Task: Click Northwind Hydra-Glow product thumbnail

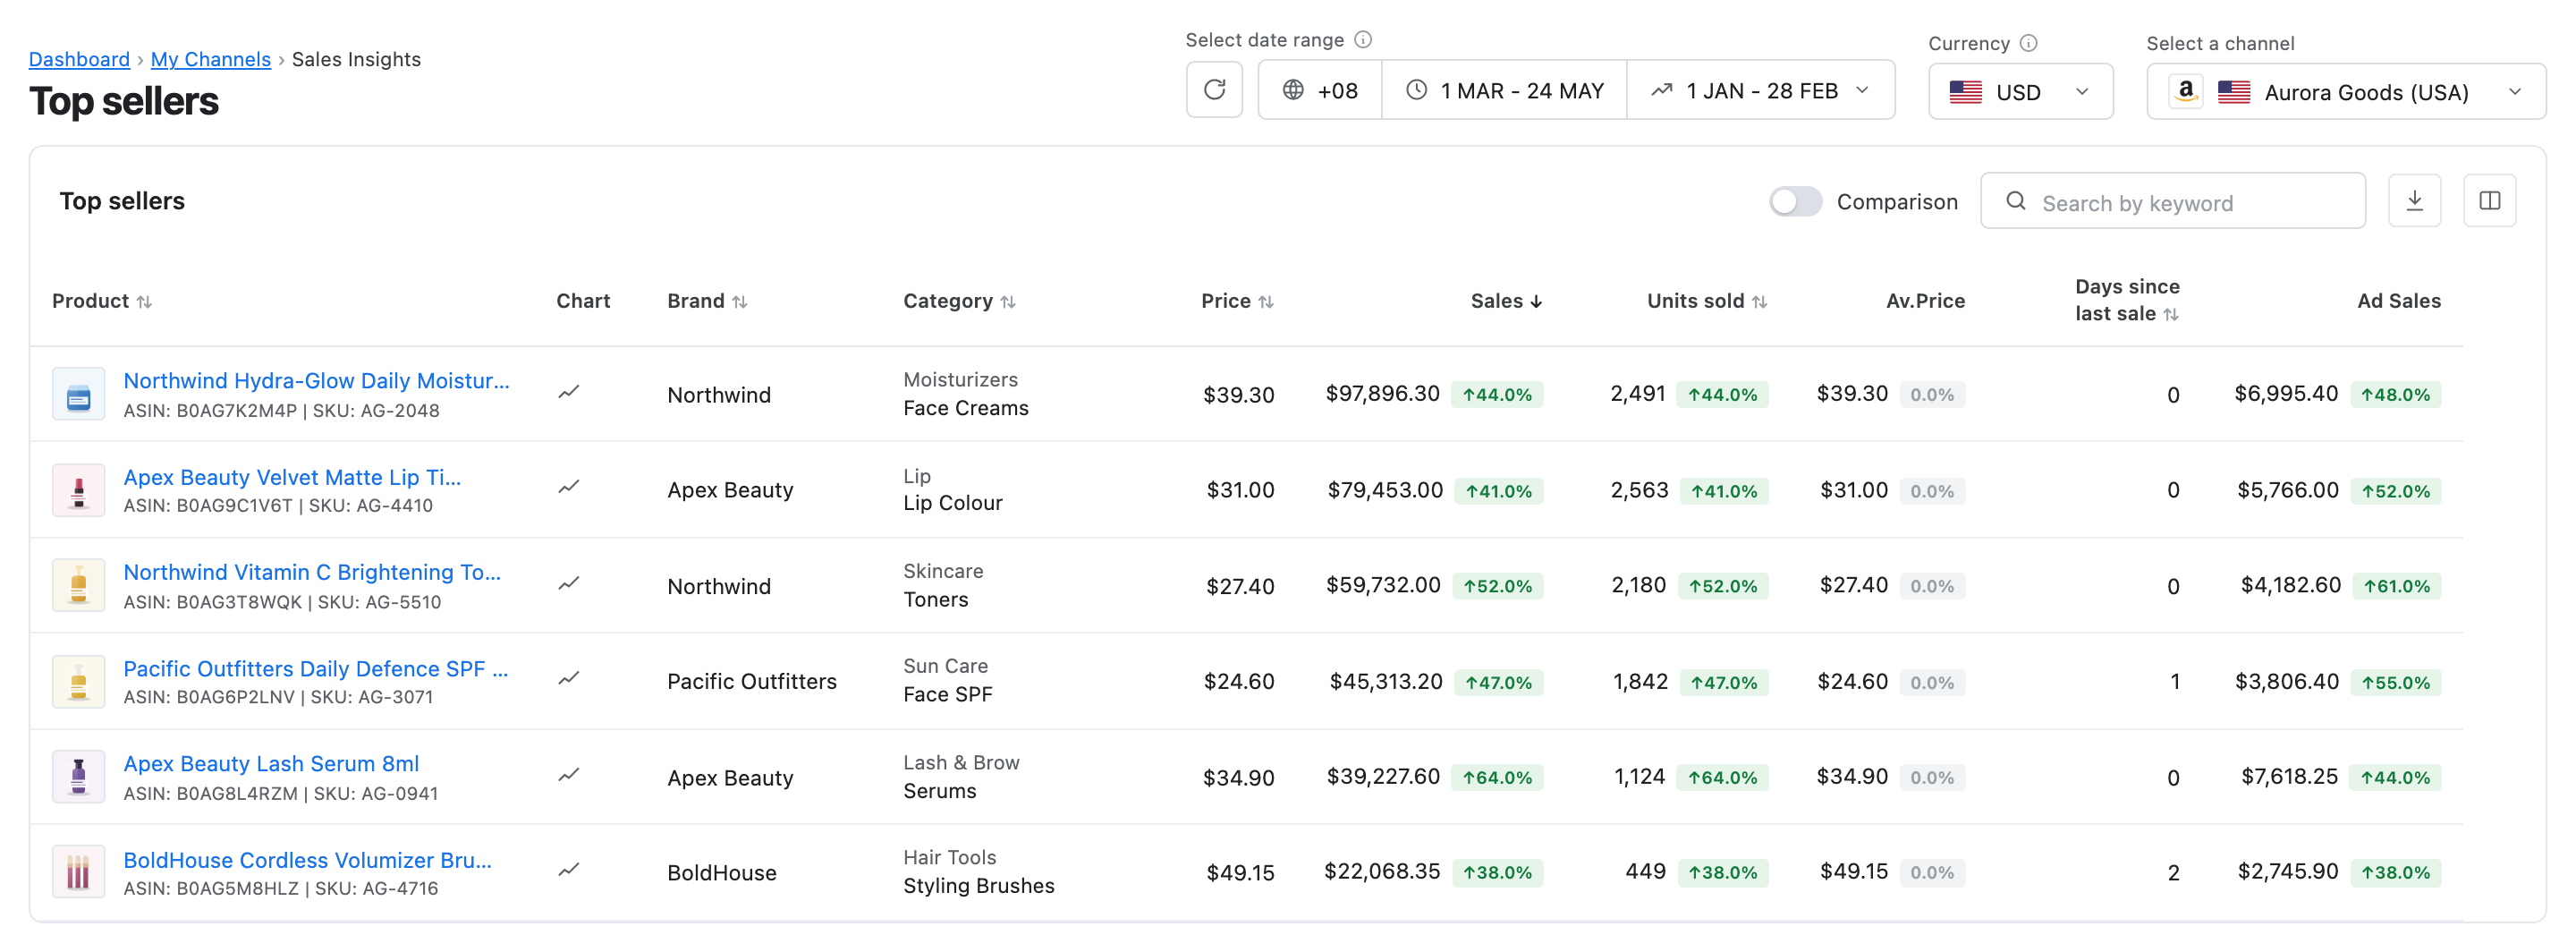Action: 78,394
